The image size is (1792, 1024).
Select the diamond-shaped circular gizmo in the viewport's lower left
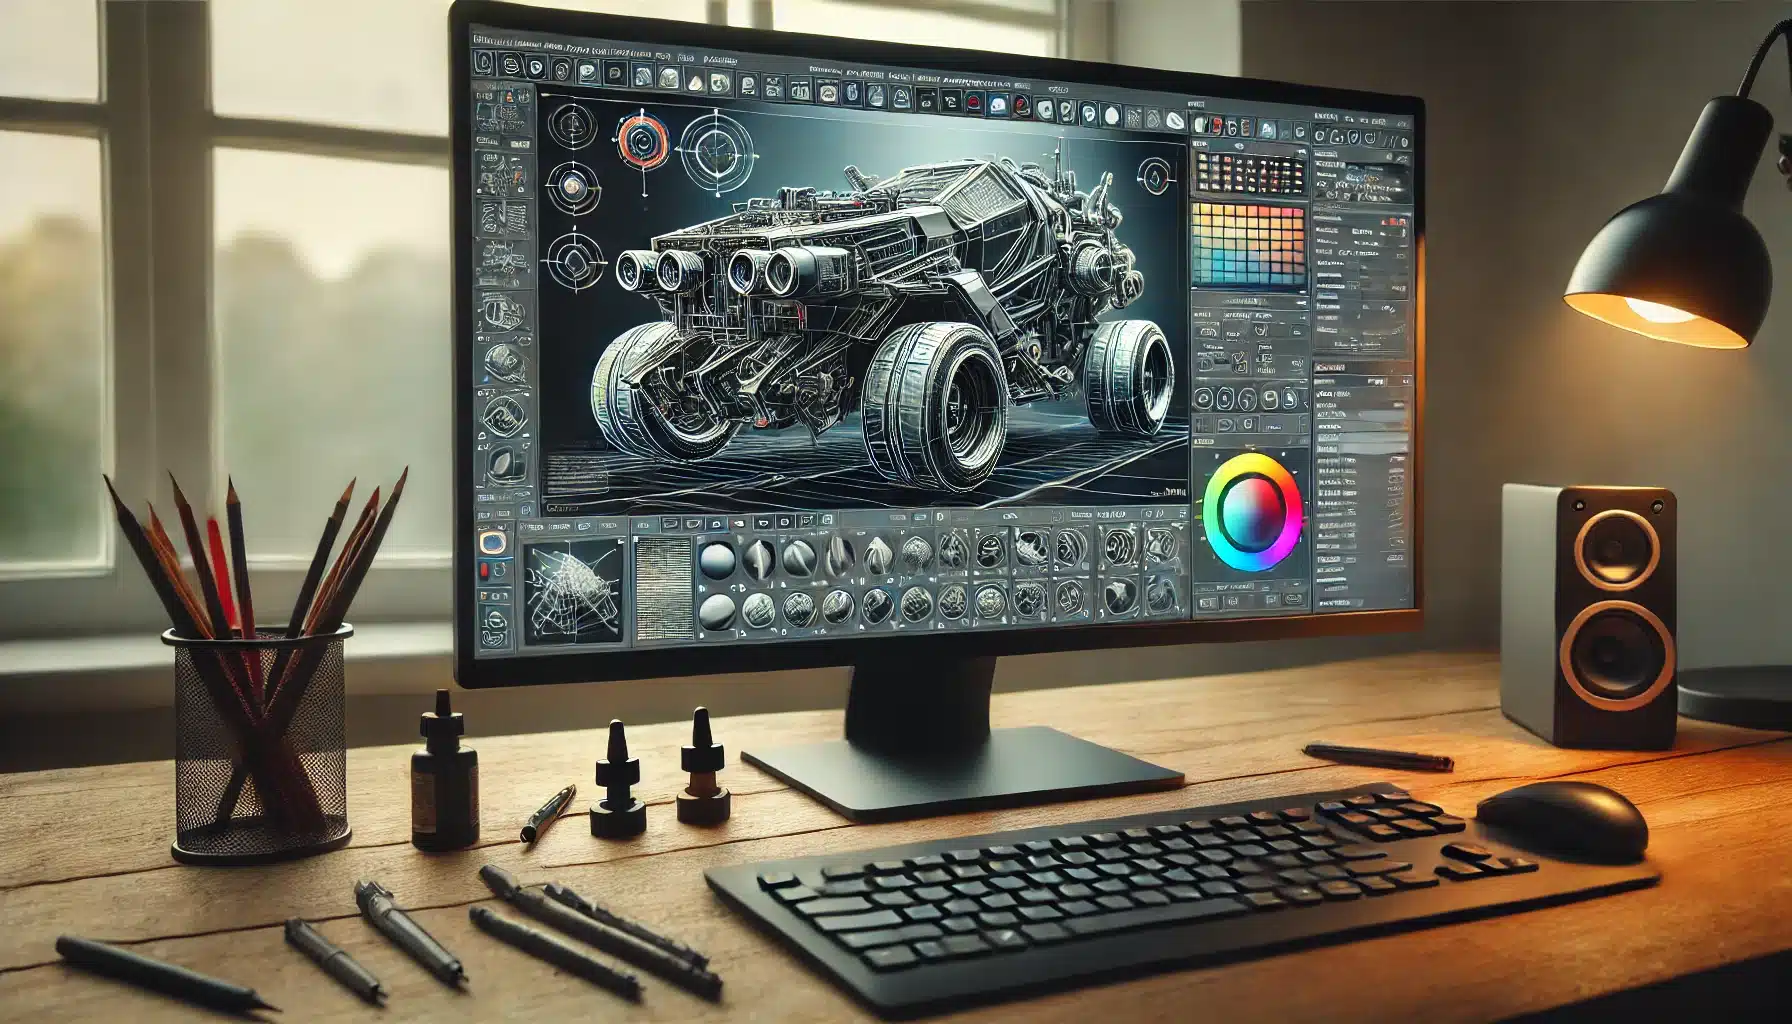pyautogui.click(x=576, y=260)
